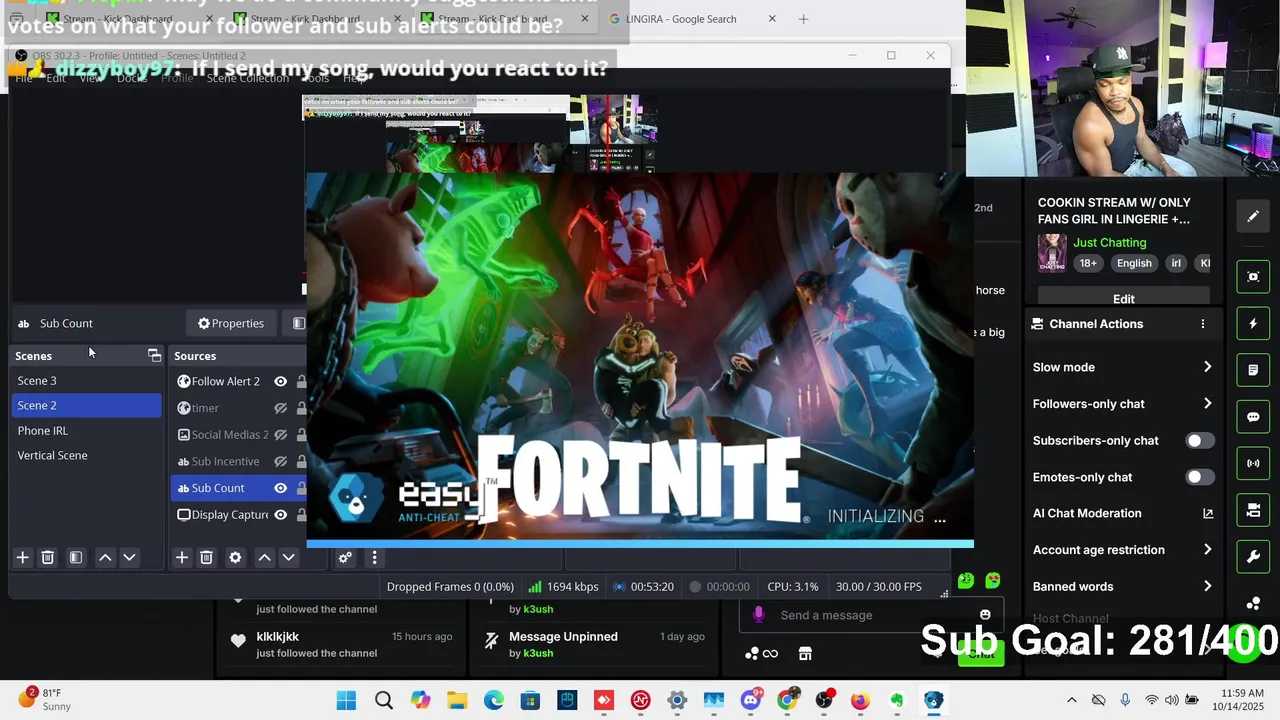Screen dimensions: 1280x720
Task: Move scene down arrow in Scenes panel
Action: coord(129,558)
